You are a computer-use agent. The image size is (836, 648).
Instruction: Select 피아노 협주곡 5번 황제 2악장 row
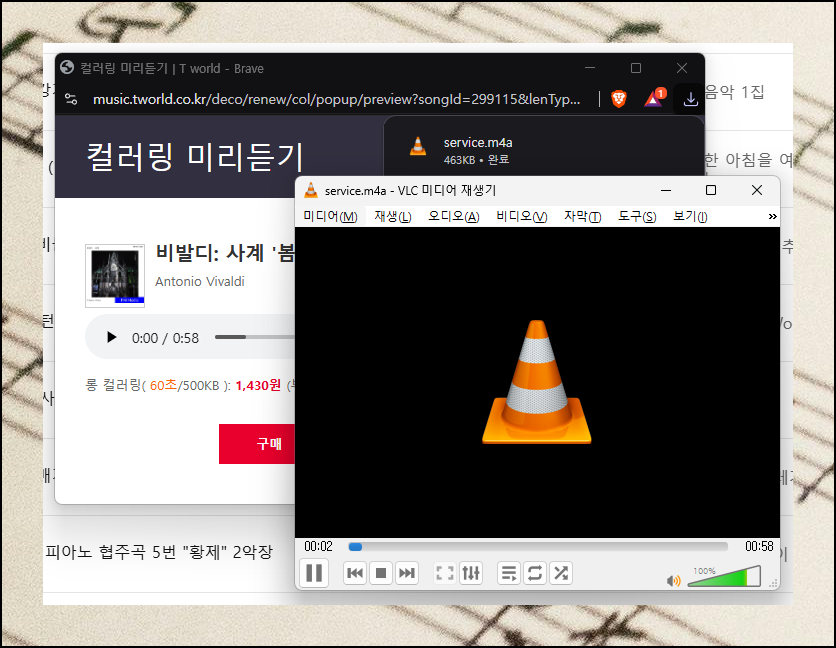[158, 553]
